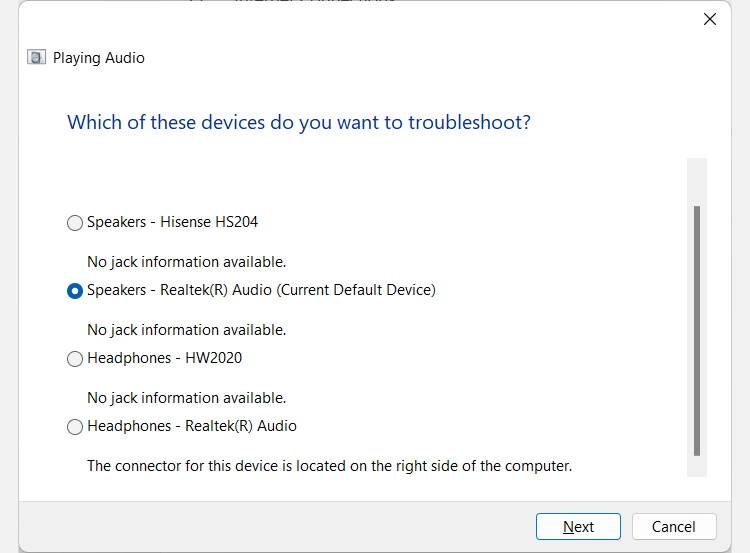Click the connector location description text
The width and height of the screenshot is (750, 553).
pyautogui.click(x=329, y=465)
